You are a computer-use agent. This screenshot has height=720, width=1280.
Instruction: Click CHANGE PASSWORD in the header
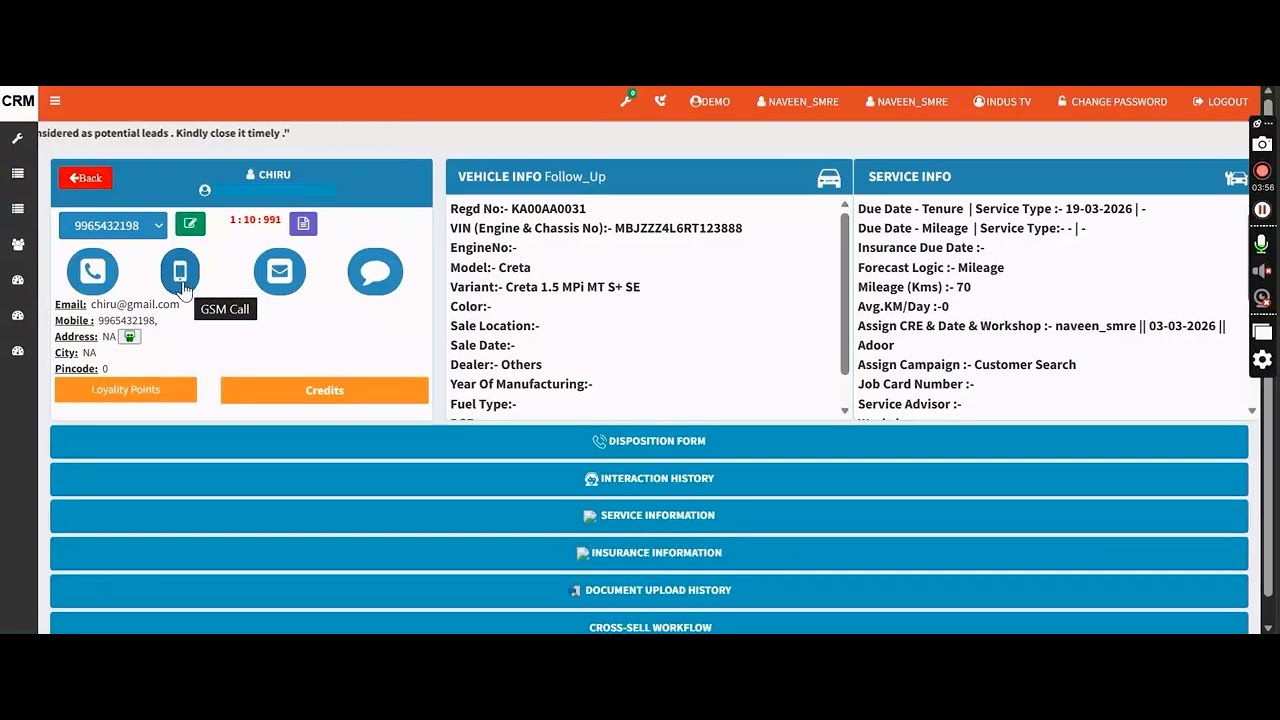pyautogui.click(x=1111, y=101)
